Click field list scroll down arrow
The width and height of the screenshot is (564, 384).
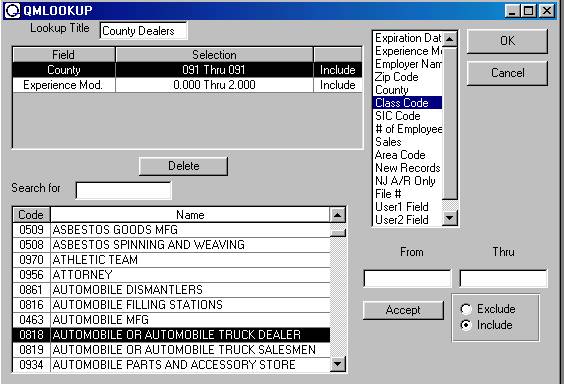pyautogui.click(x=450, y=218)
